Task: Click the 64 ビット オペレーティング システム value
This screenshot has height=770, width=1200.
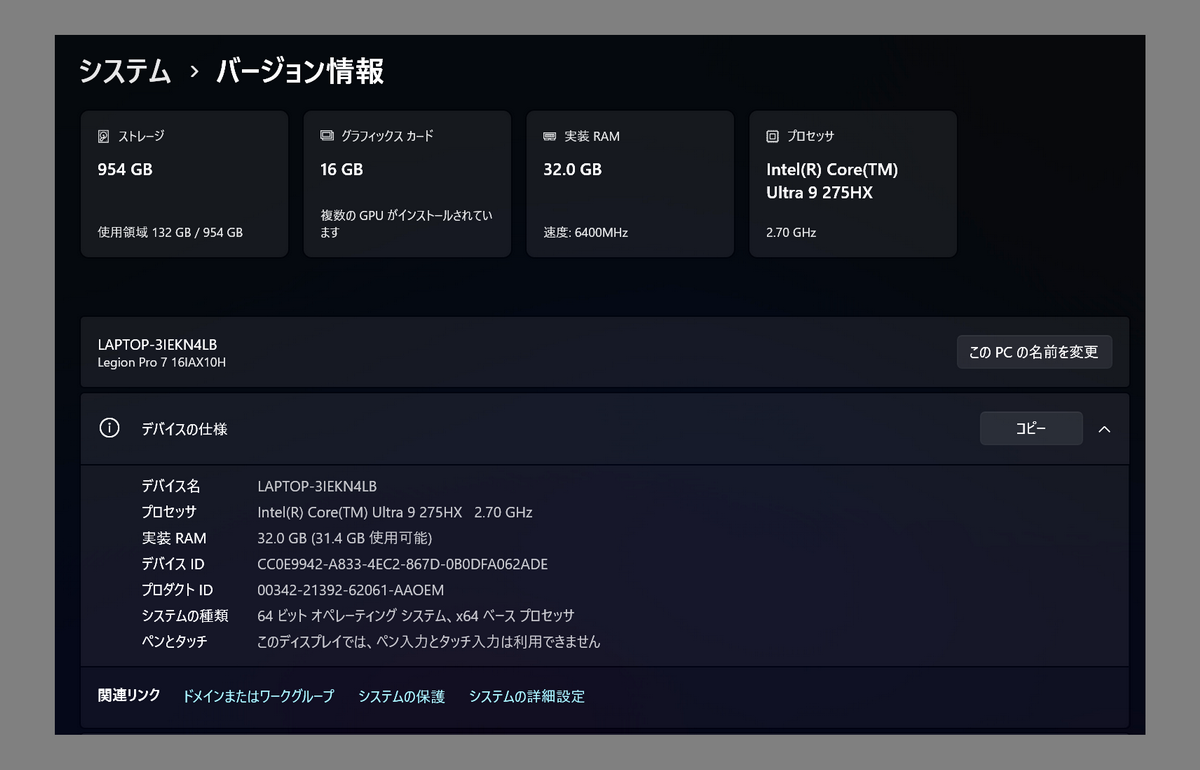Action: coord(416,616)
